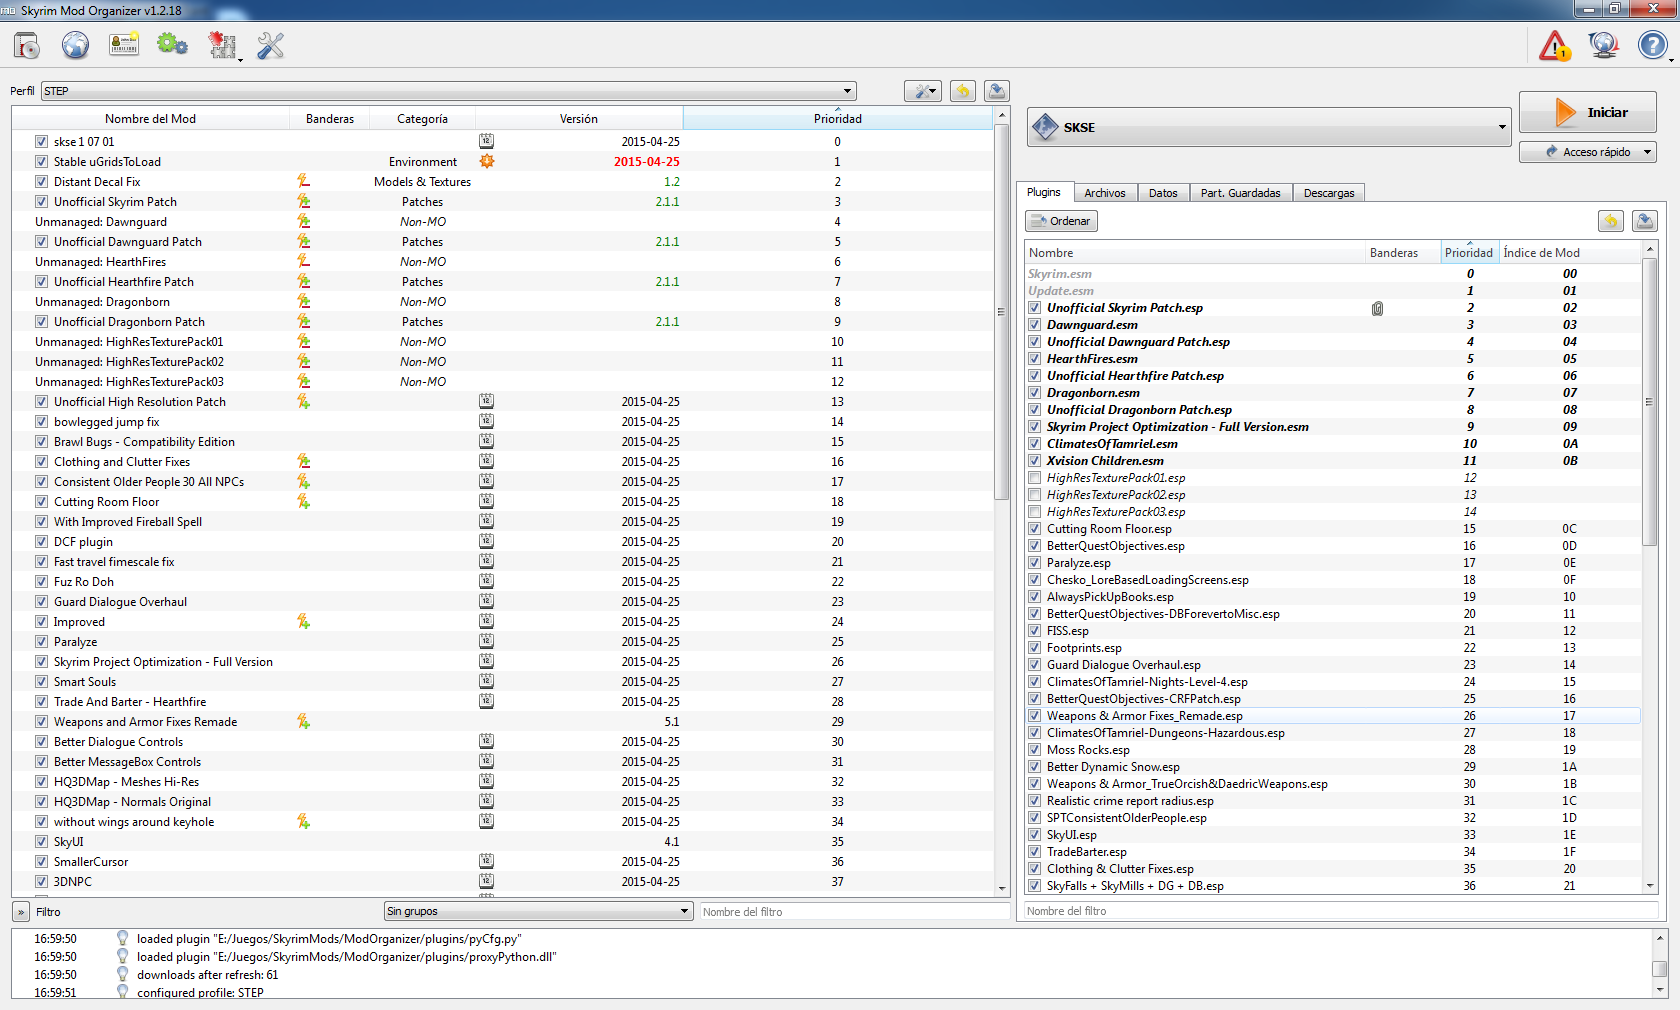Click the flag icon for Weapons and Armor Fixes Remade

[x=303, y=721]
